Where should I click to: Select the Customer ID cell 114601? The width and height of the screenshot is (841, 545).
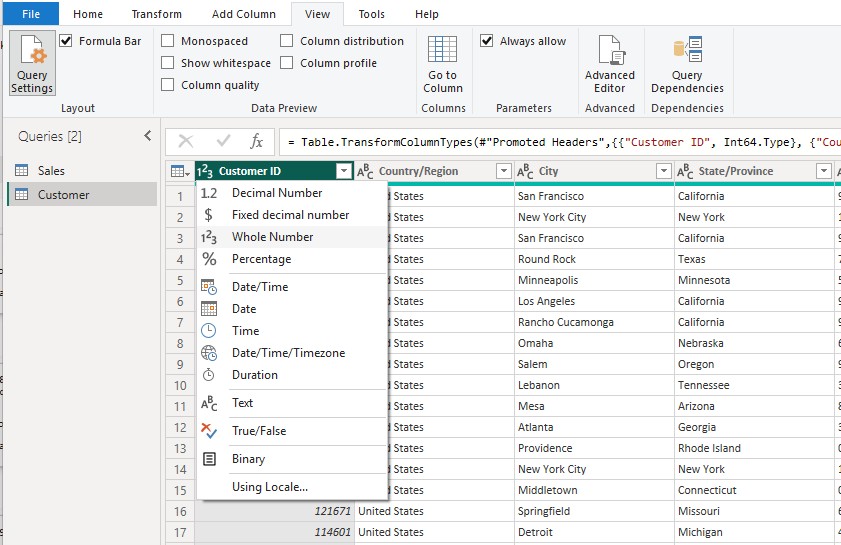(275, 532)
